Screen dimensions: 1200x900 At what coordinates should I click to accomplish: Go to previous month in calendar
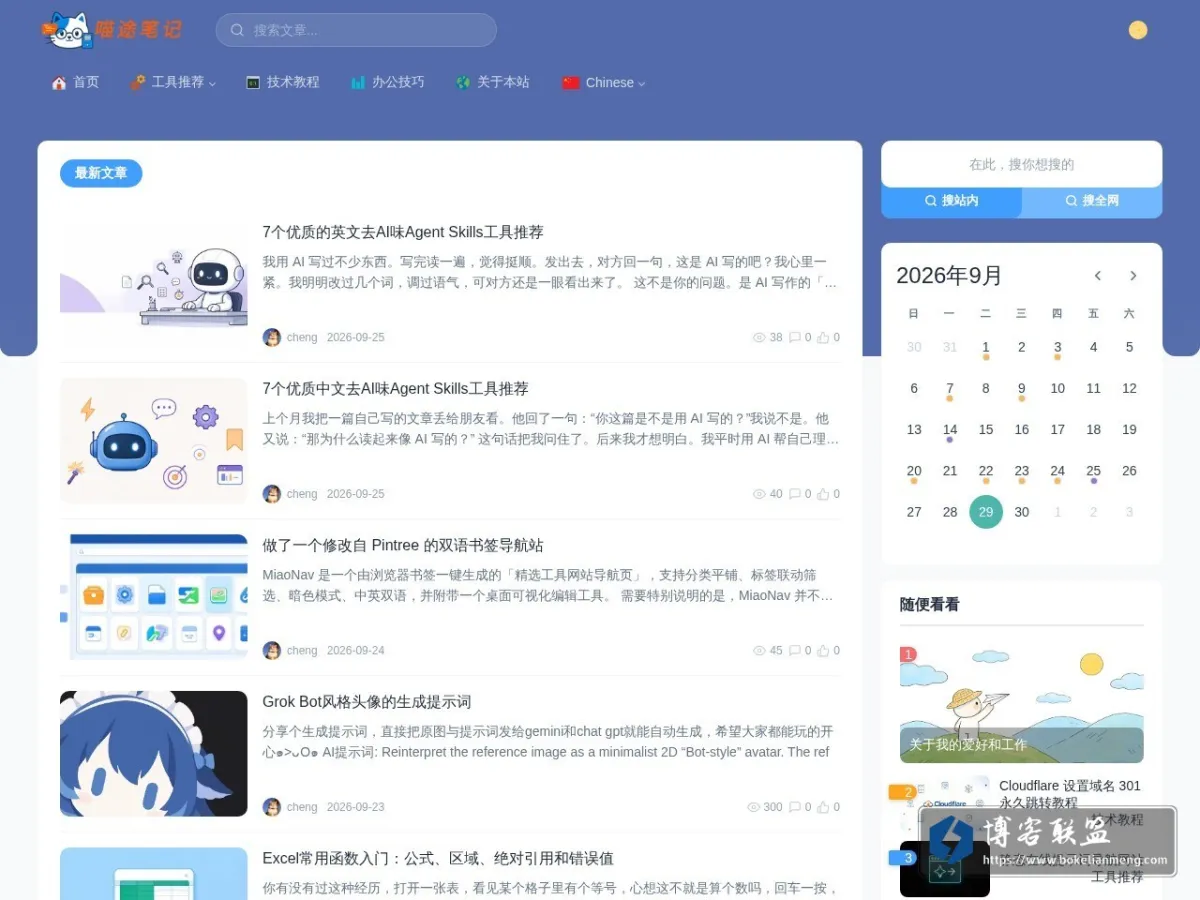1097,276
